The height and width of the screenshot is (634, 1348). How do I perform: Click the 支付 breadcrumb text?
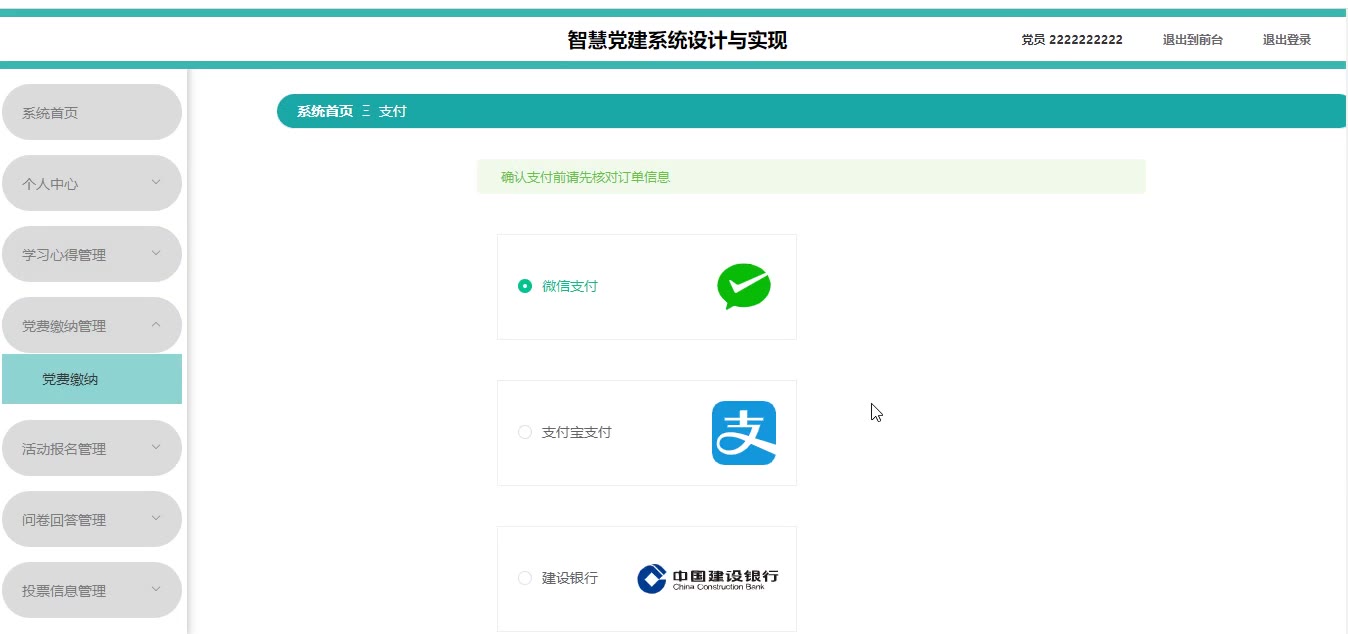tap(393, 111)
